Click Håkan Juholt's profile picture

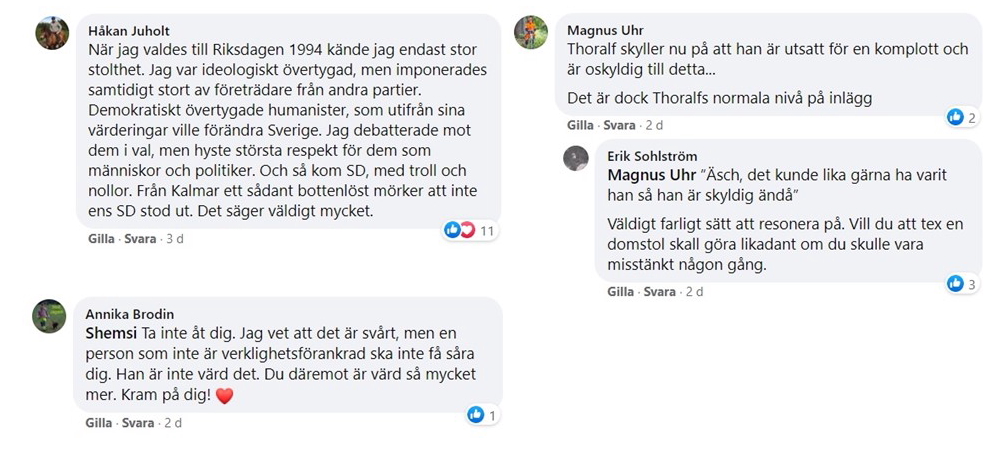[x=52, y=33]
